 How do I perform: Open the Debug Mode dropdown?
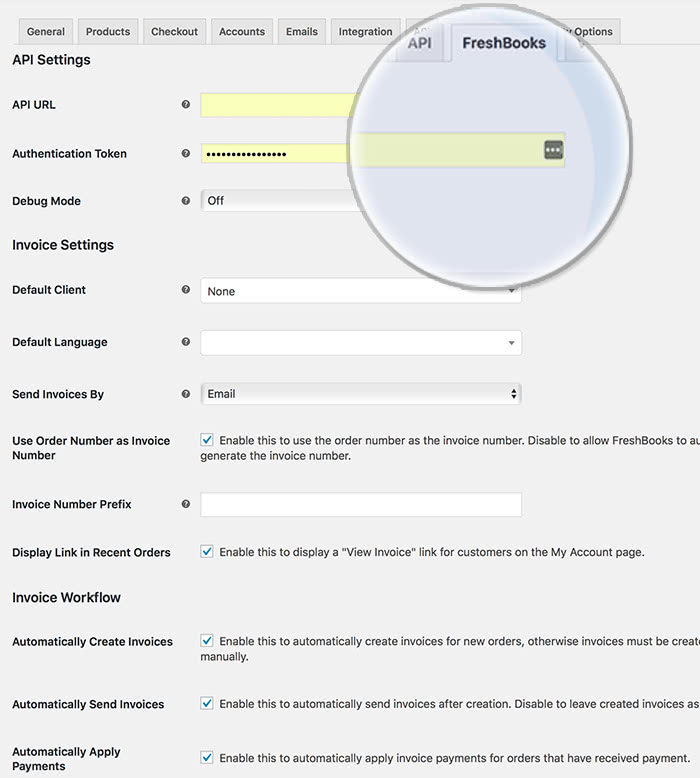[x=280, y=200]
